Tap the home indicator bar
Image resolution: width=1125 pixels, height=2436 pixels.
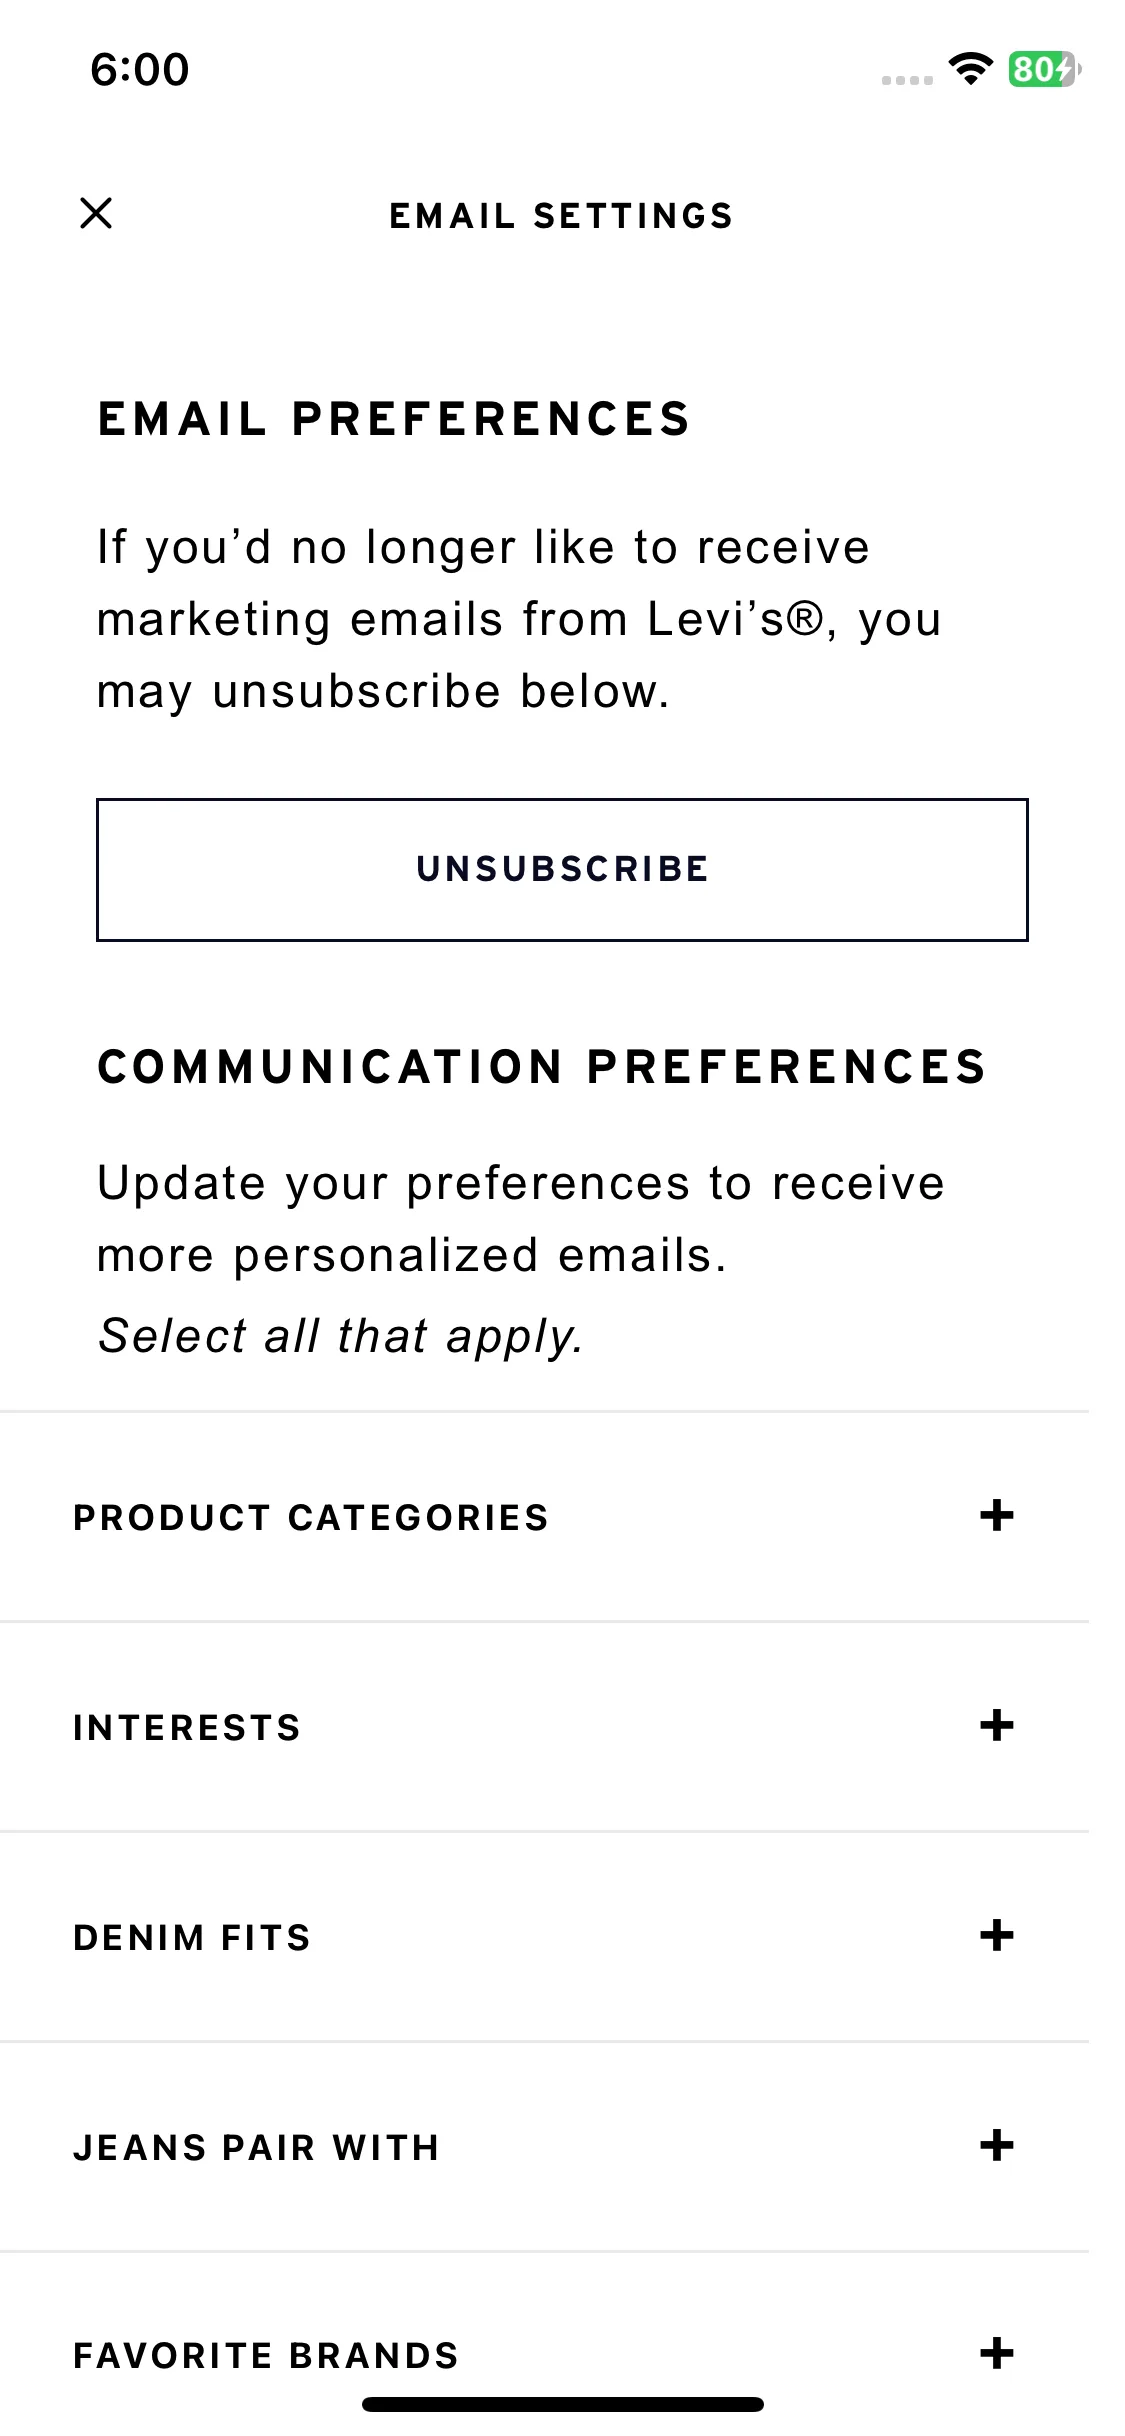563,2404
